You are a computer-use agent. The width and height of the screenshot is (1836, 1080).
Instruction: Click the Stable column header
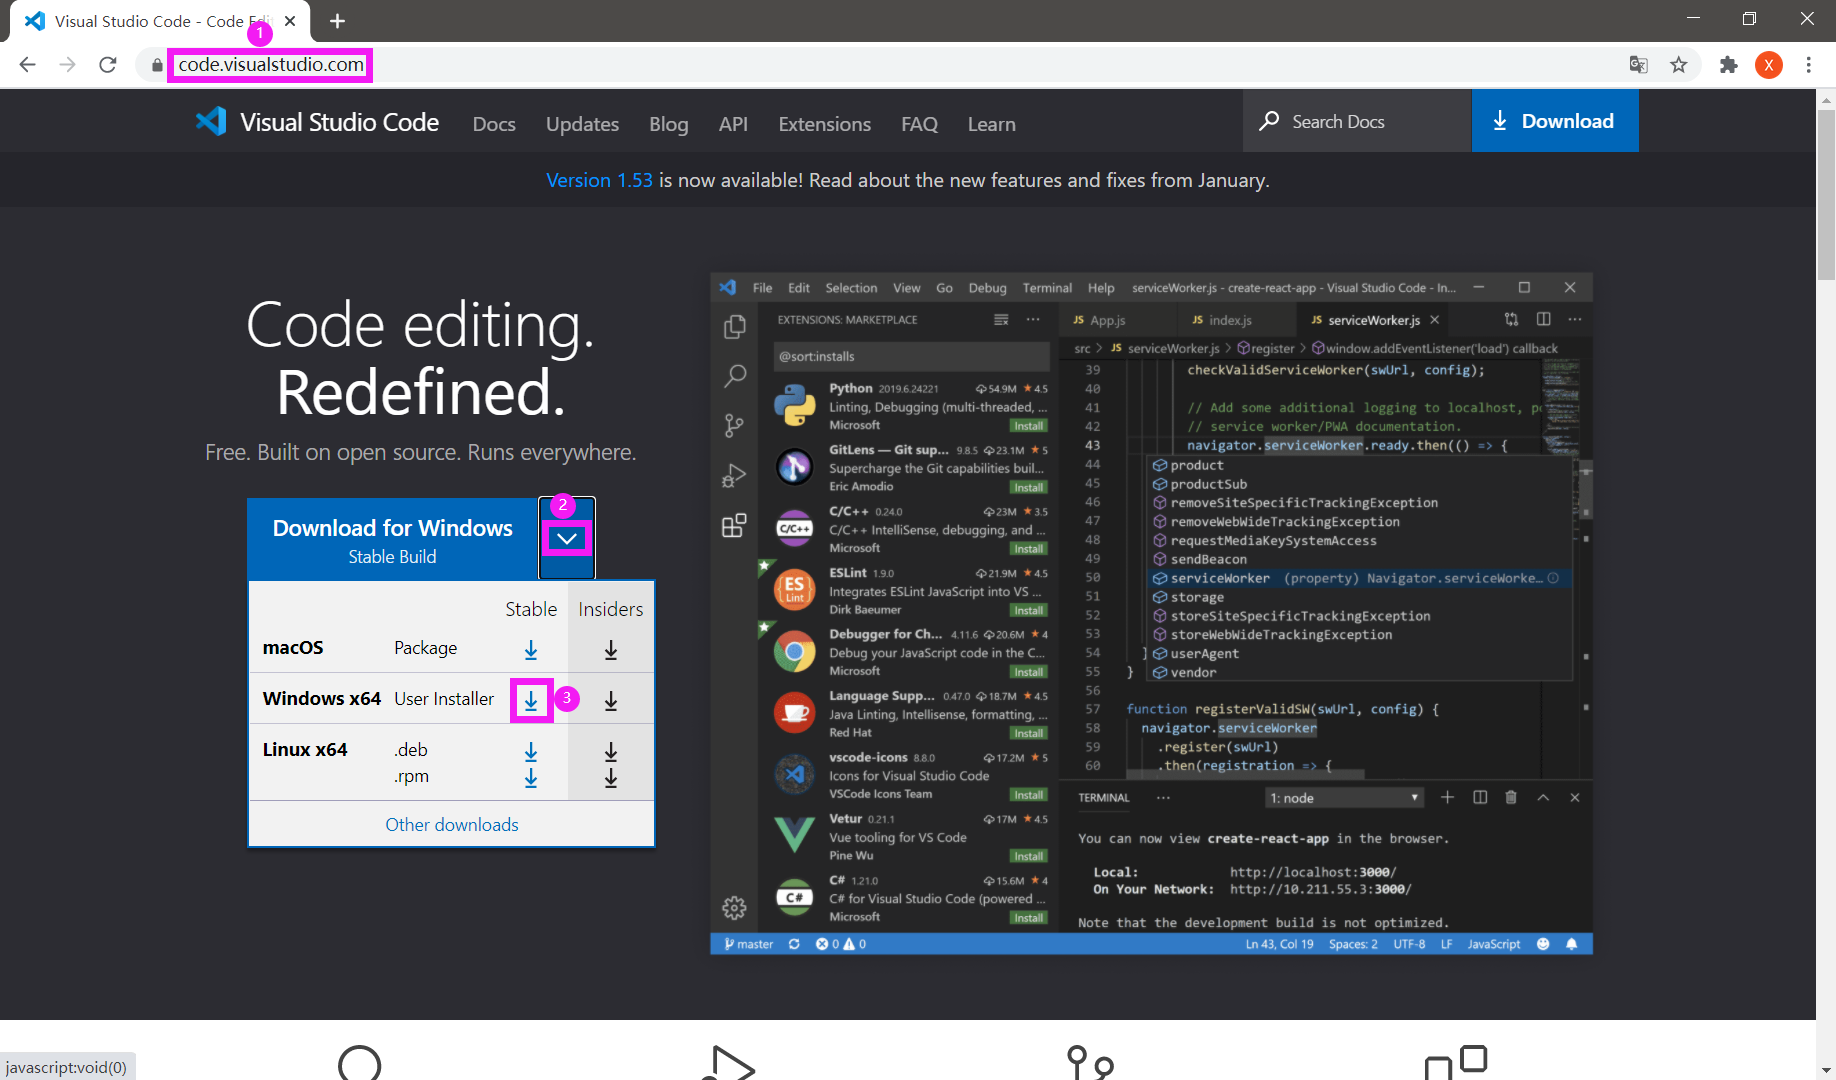pyautogui.click(x=531, y=609)
